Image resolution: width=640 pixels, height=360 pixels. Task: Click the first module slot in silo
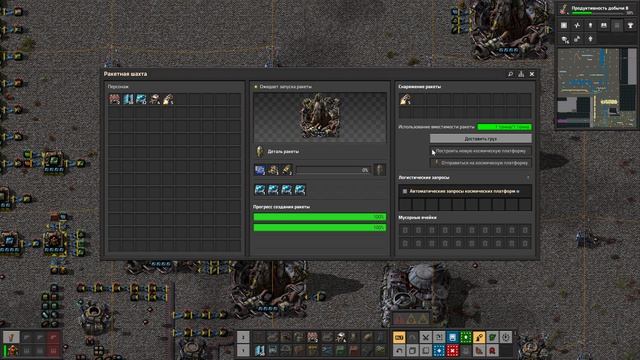(260, 189)
